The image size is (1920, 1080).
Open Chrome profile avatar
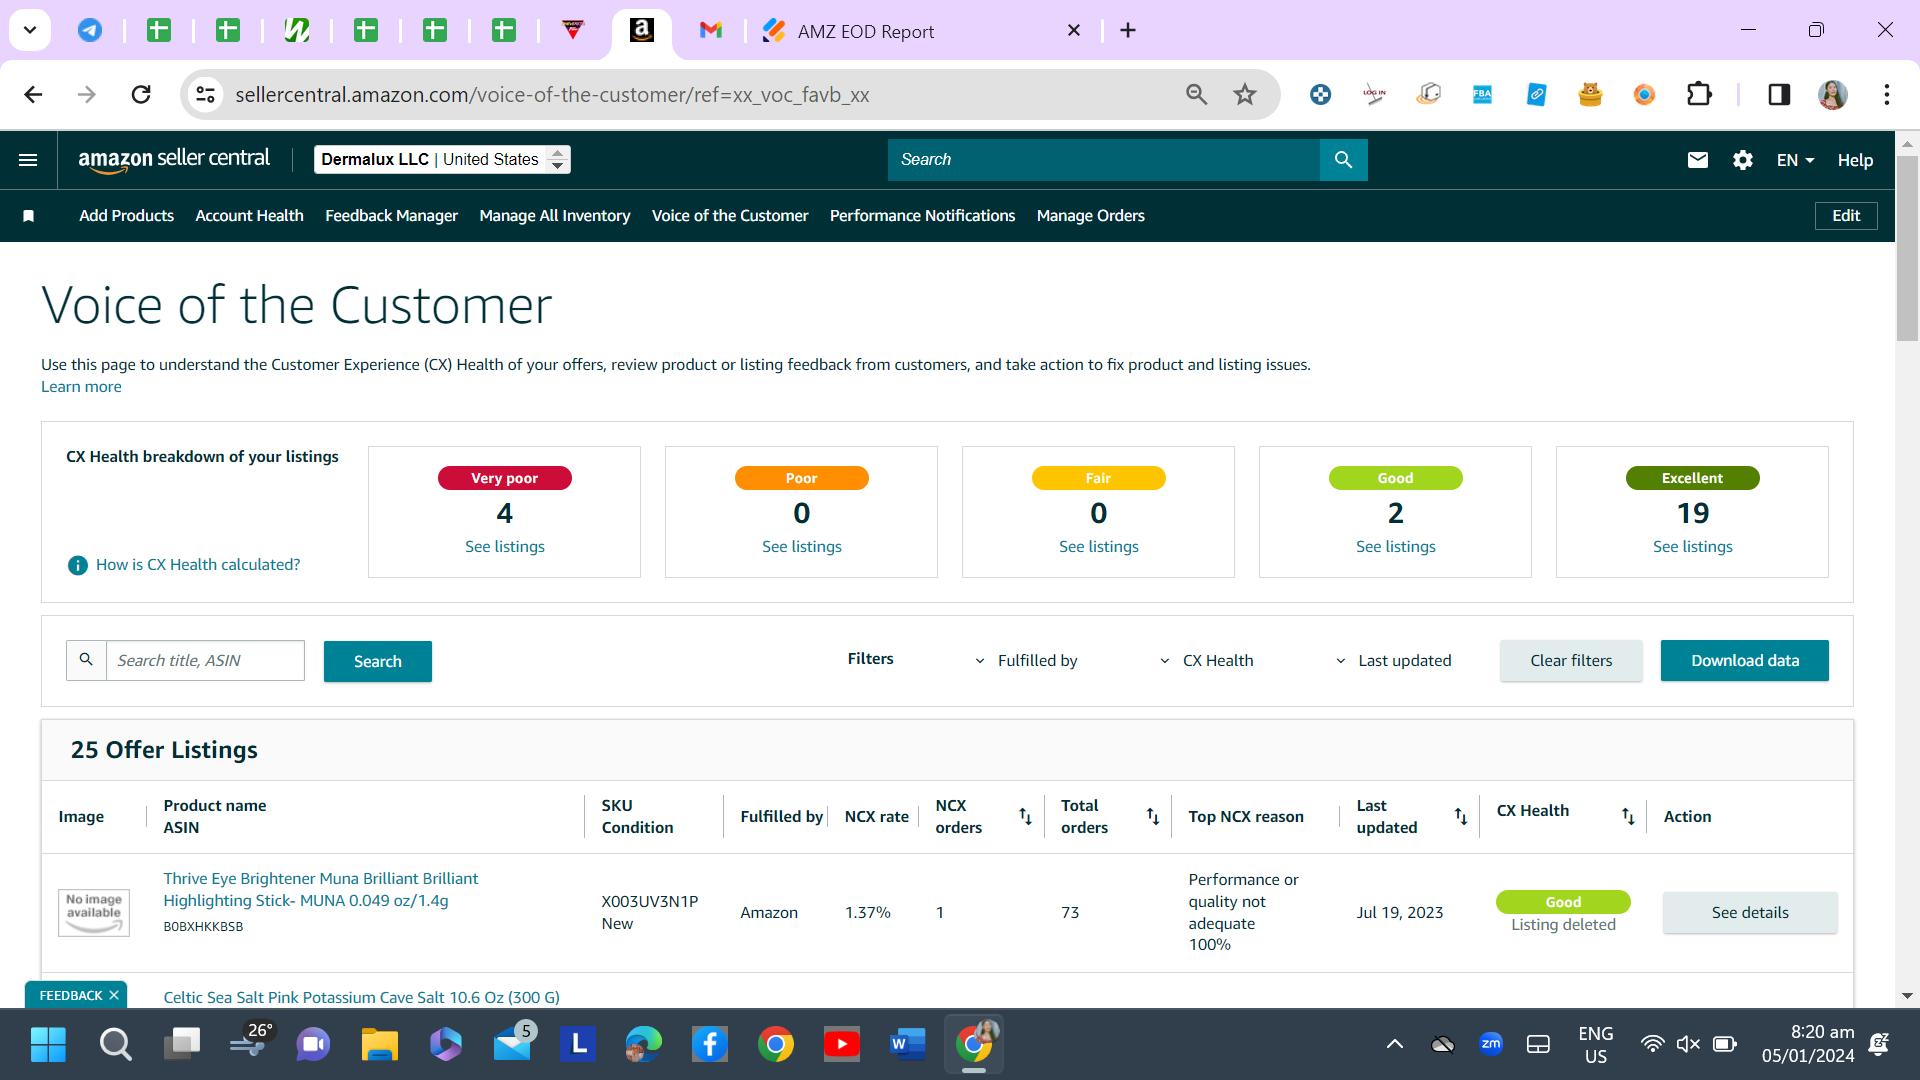(x=1832, y=94)
